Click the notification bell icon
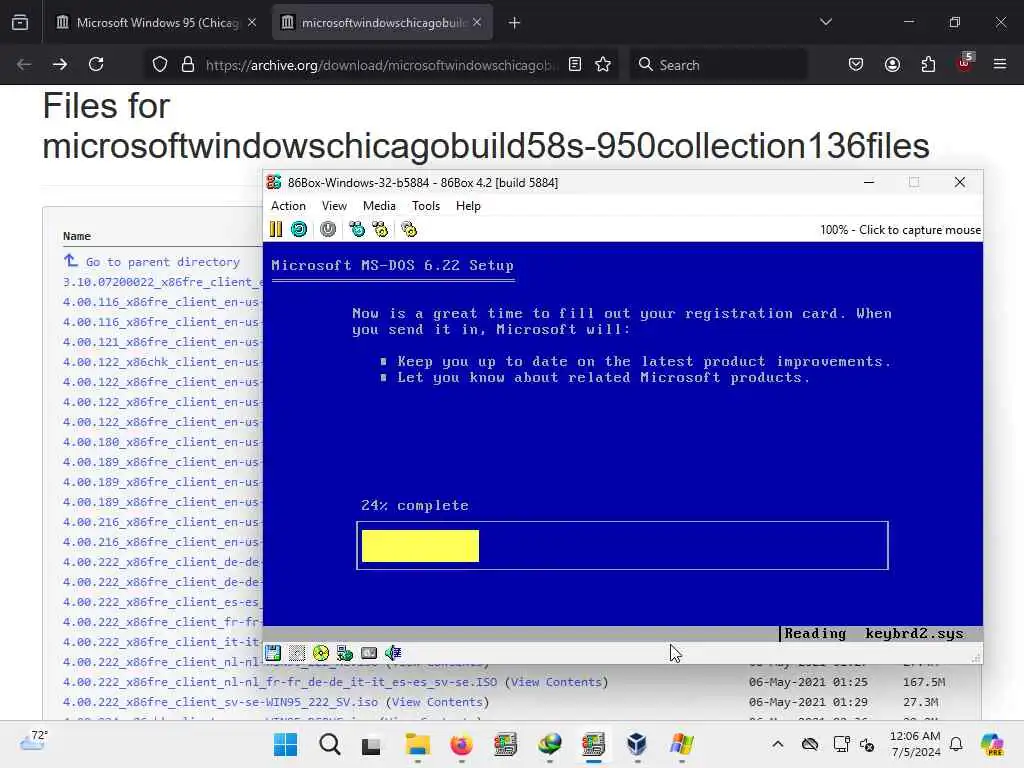The height and width of the screenshot is (768, 1024). tap(956, 744)
